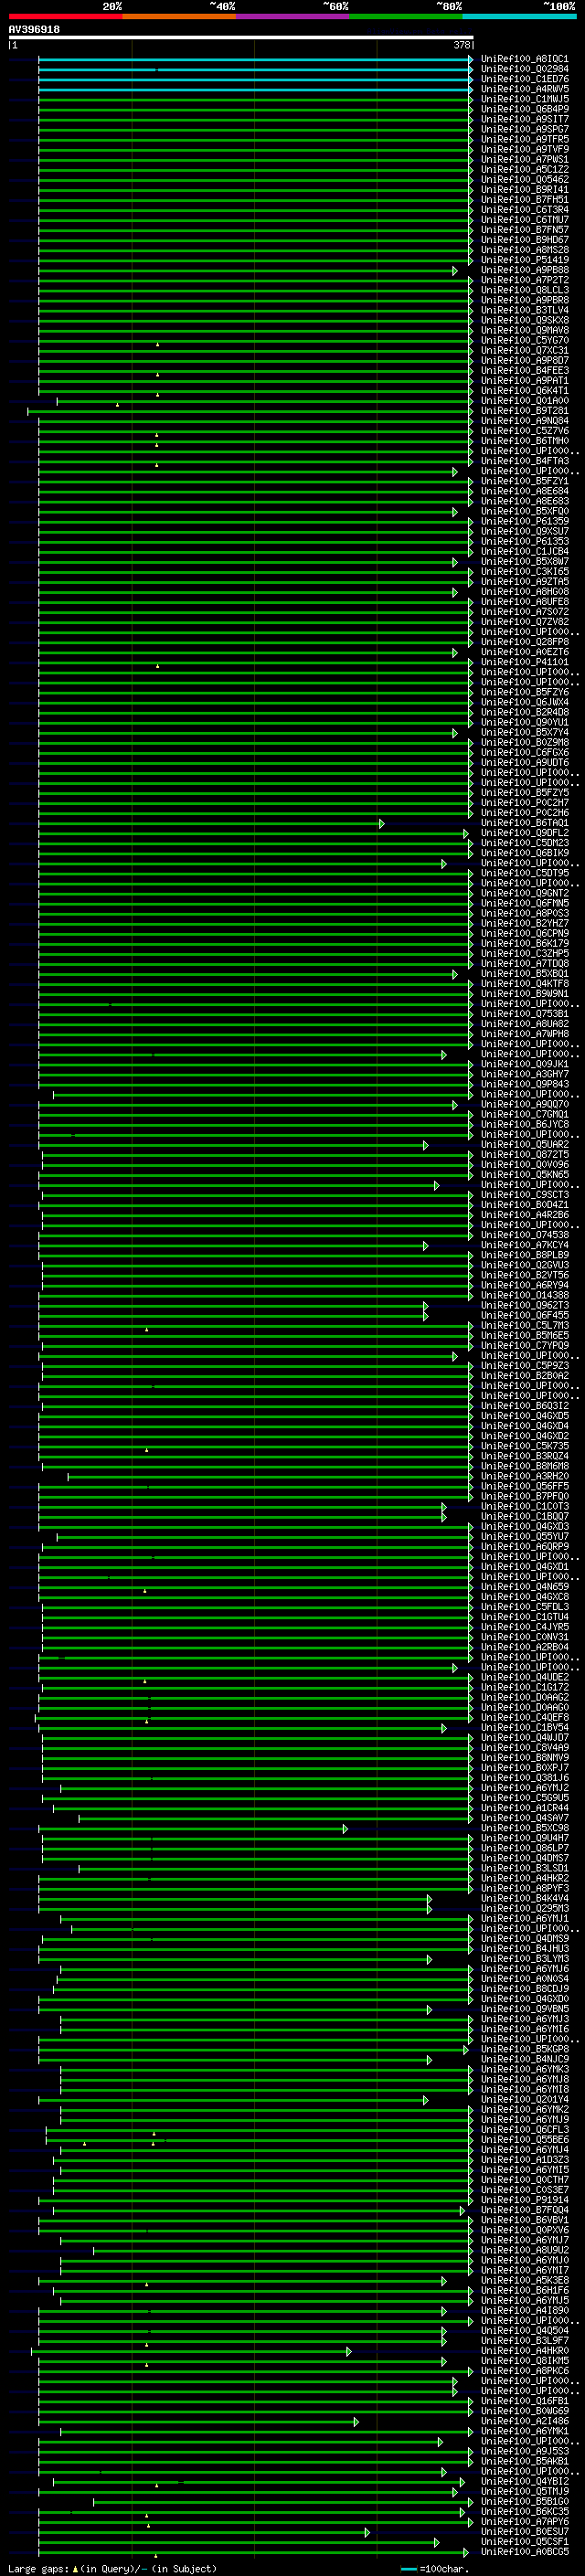The width and height of the screenshot is (585, 2576).
Task: Click the UniRef100_A8E684 label
Action: point(524,491)
